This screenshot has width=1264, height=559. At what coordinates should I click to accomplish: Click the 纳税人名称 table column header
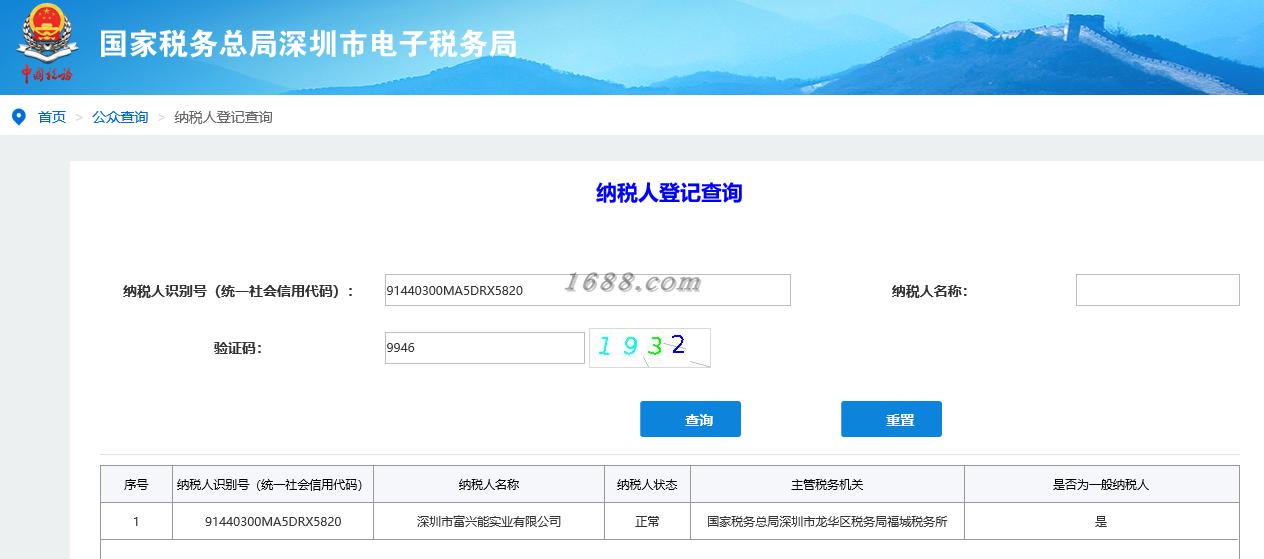tap(489, 484)
